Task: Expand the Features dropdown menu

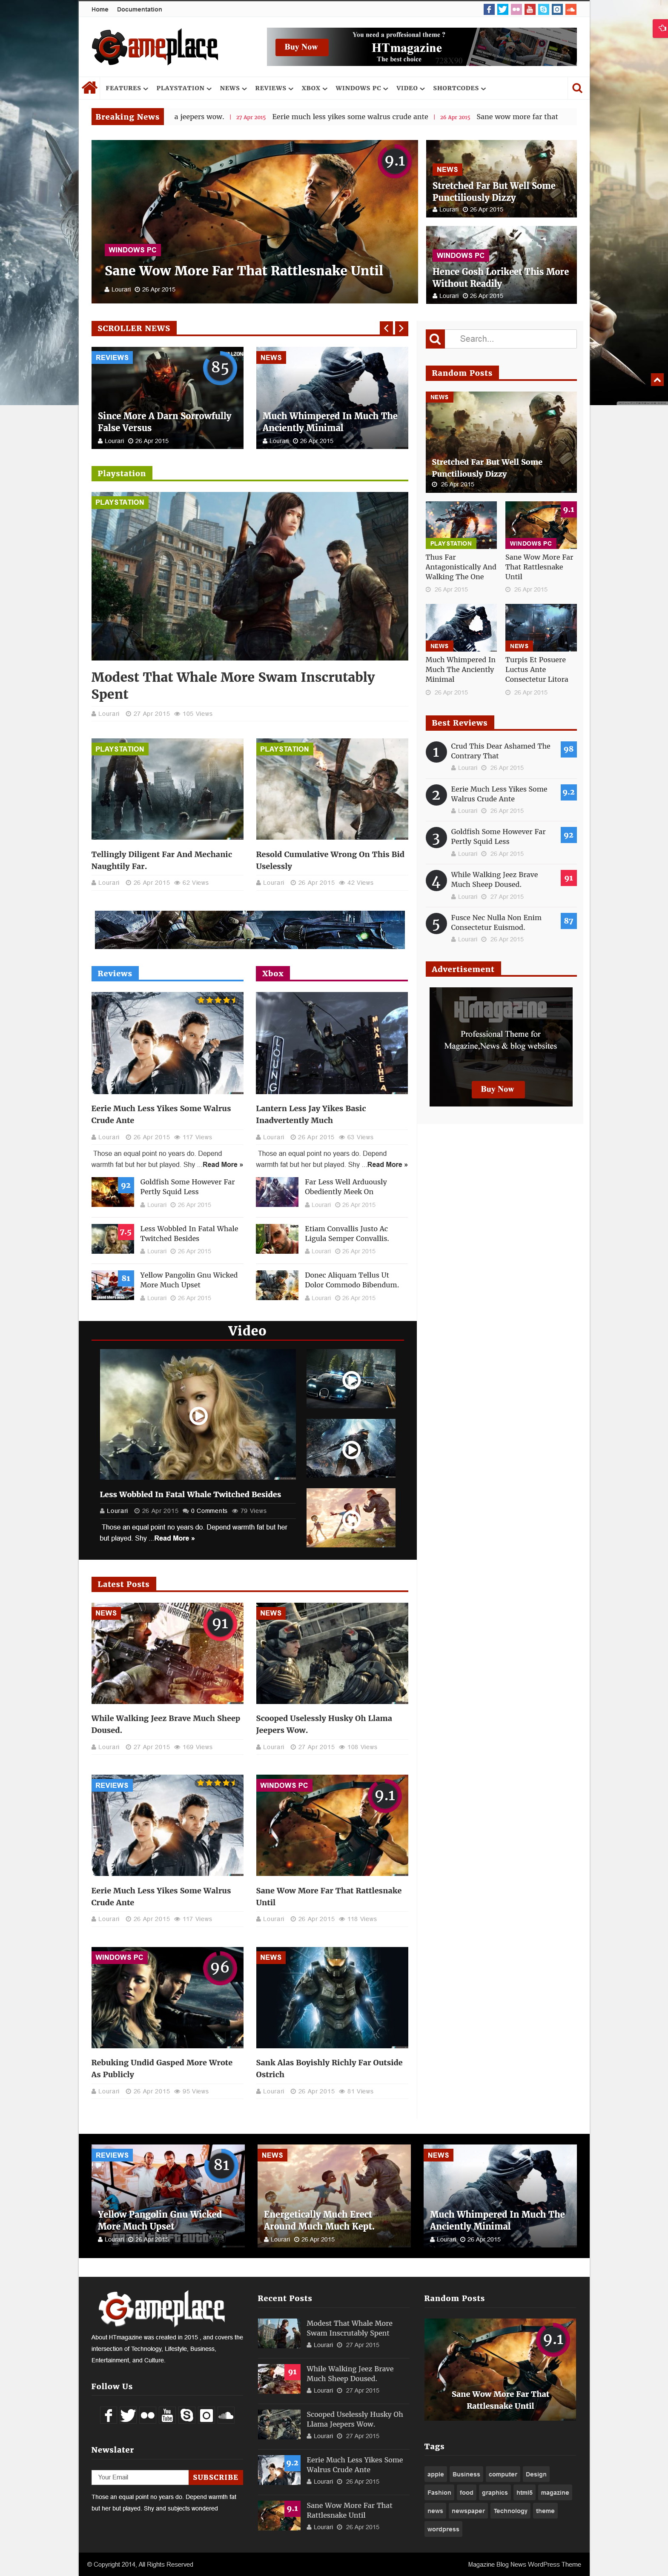Action: (127, 88)
